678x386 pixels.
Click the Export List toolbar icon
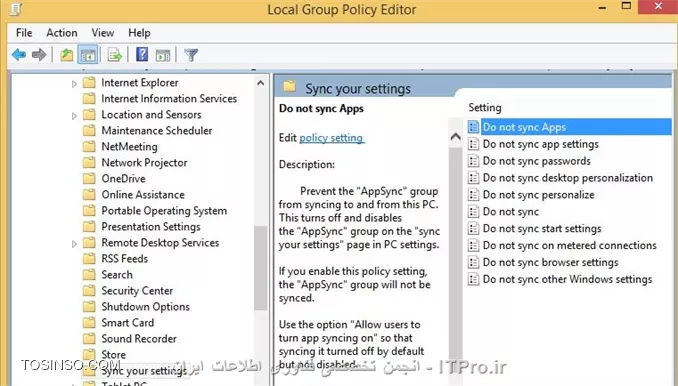click(115, 55)
